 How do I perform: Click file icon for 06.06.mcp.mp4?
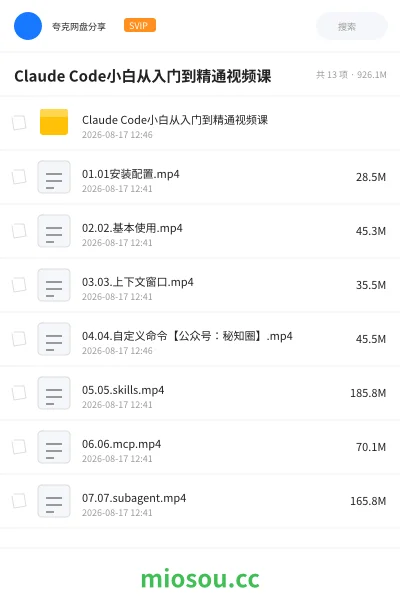[54, 447]
